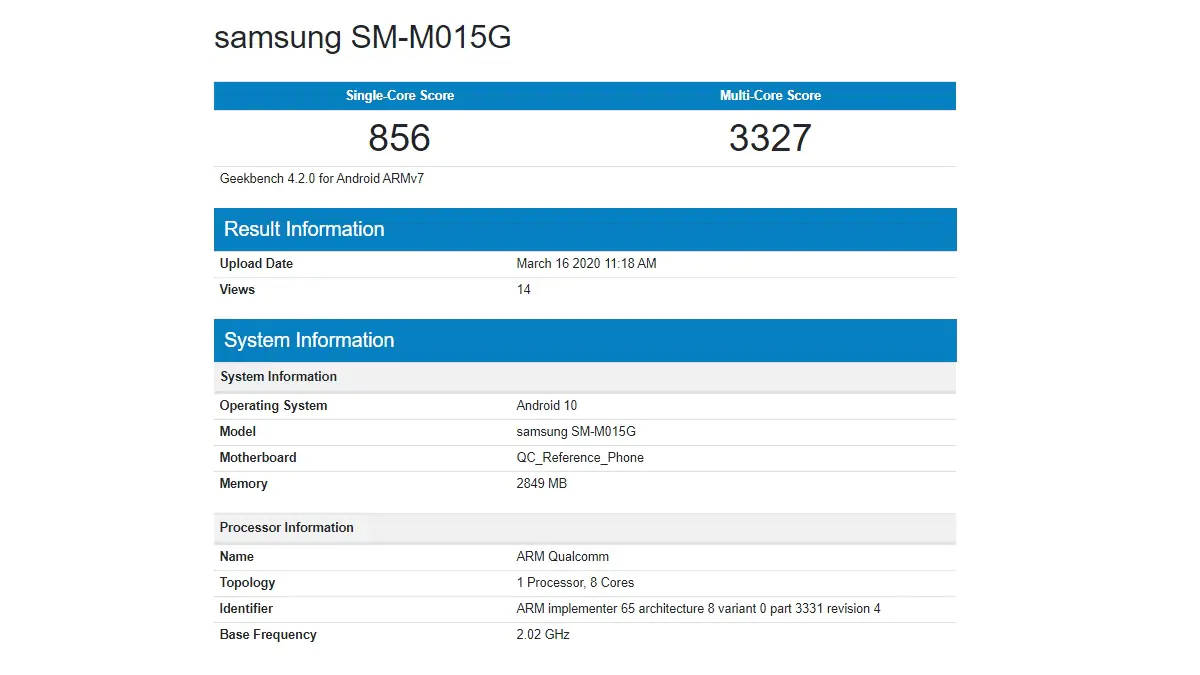Viewport: 1200px width, 675px height.
Task: Click the Upload Date label
Action: tap(256, 264)
